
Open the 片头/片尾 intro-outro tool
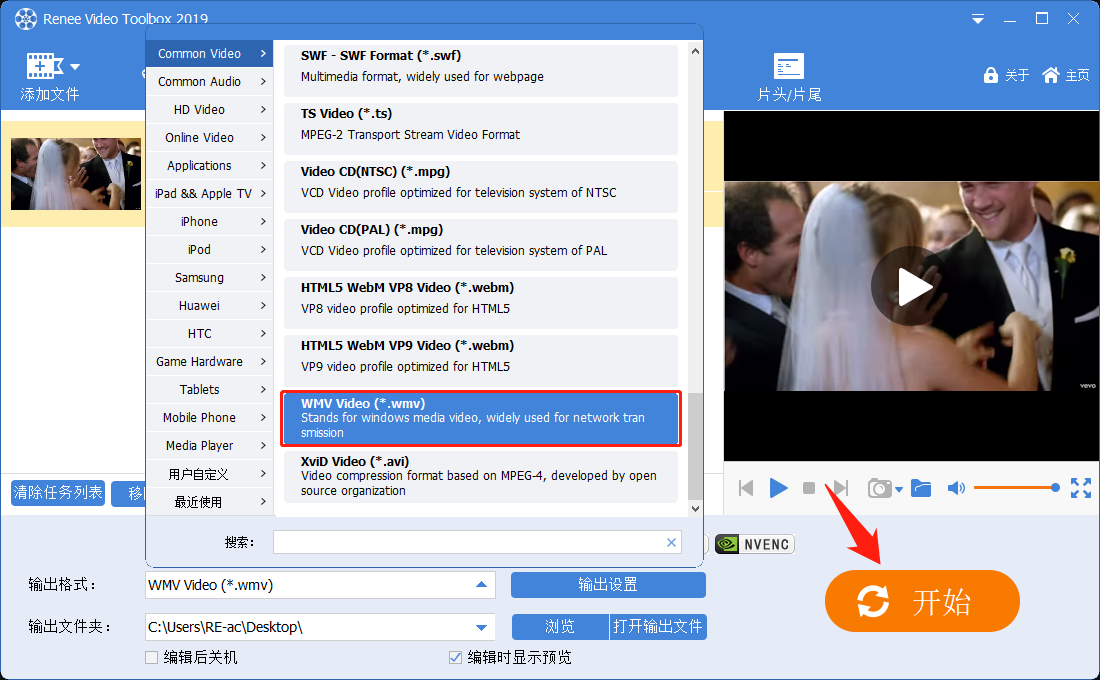[789, 77]
